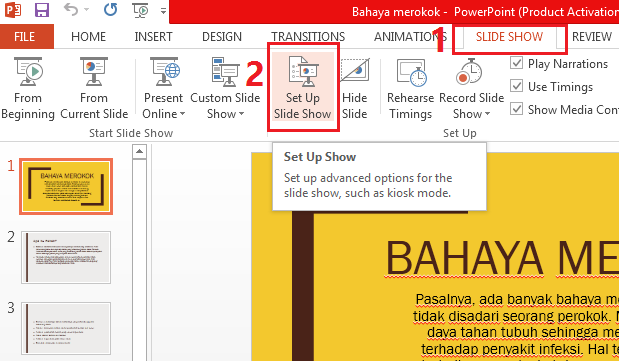This screenshot has width=619, height=361.
Task: Click the BAHAYA ME title text on slide
Action: 502,258
